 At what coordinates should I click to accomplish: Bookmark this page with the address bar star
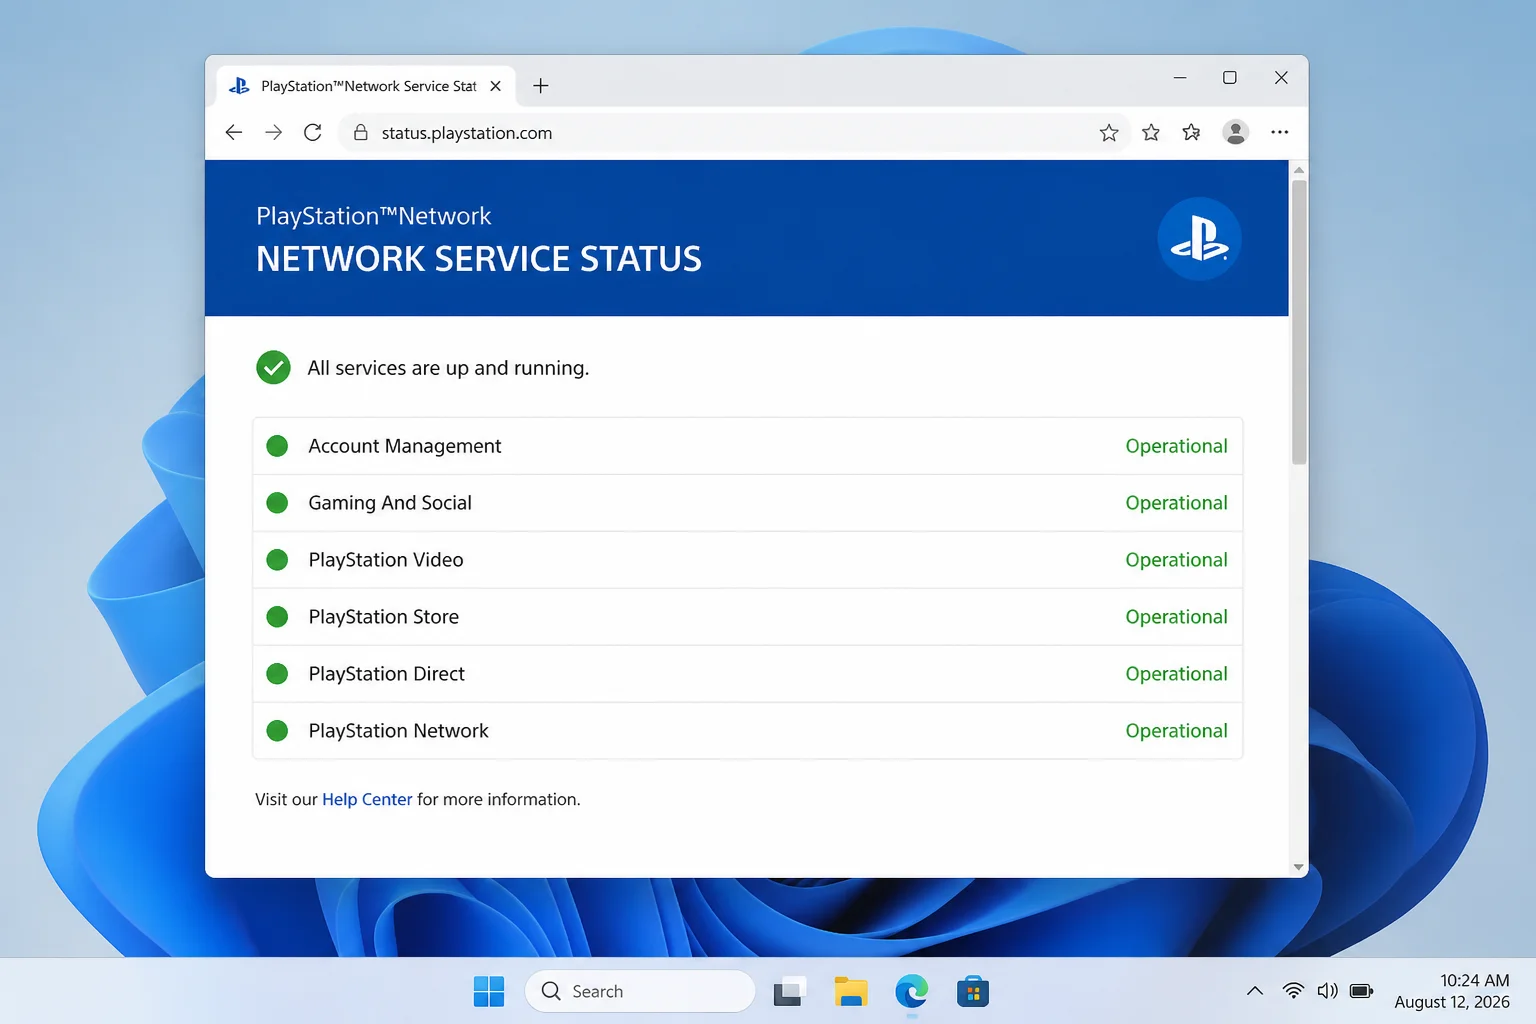coord(1109,132)
